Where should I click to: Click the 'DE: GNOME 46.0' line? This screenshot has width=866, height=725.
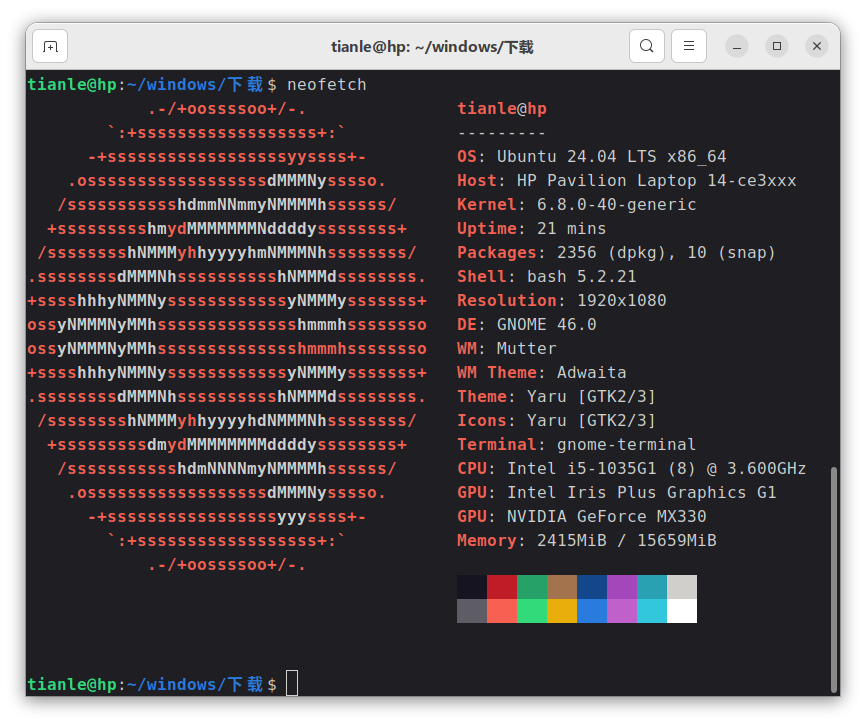pyautogui.click(x=527, y=325)
